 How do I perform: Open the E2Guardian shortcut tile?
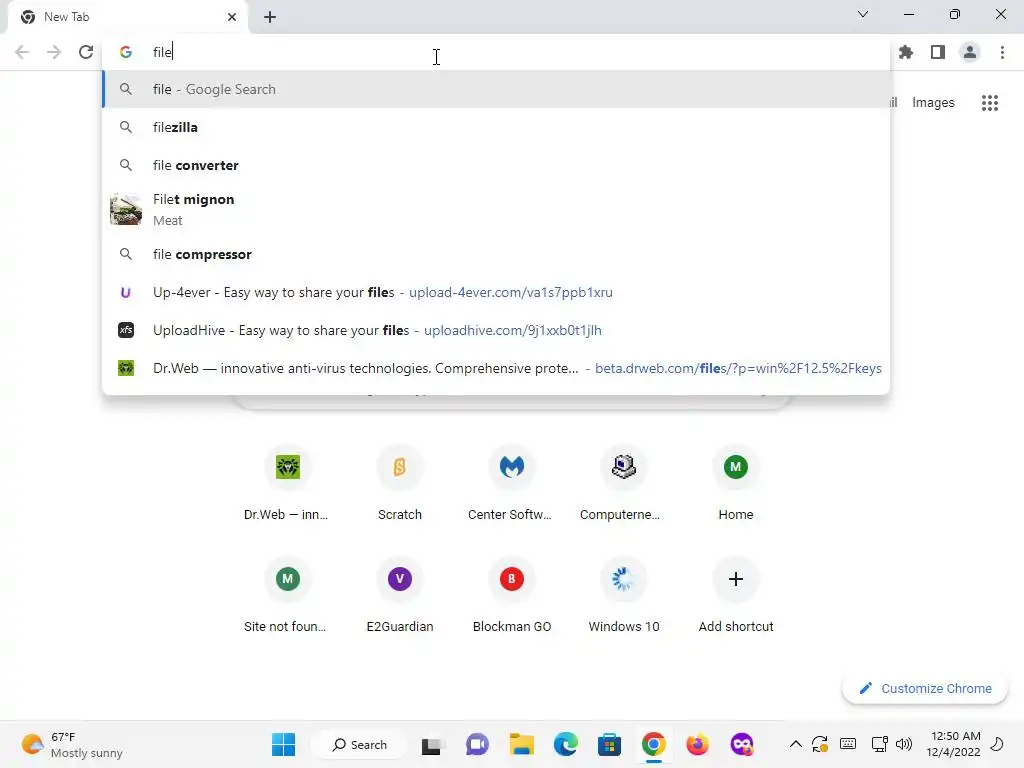pos(400,596)
